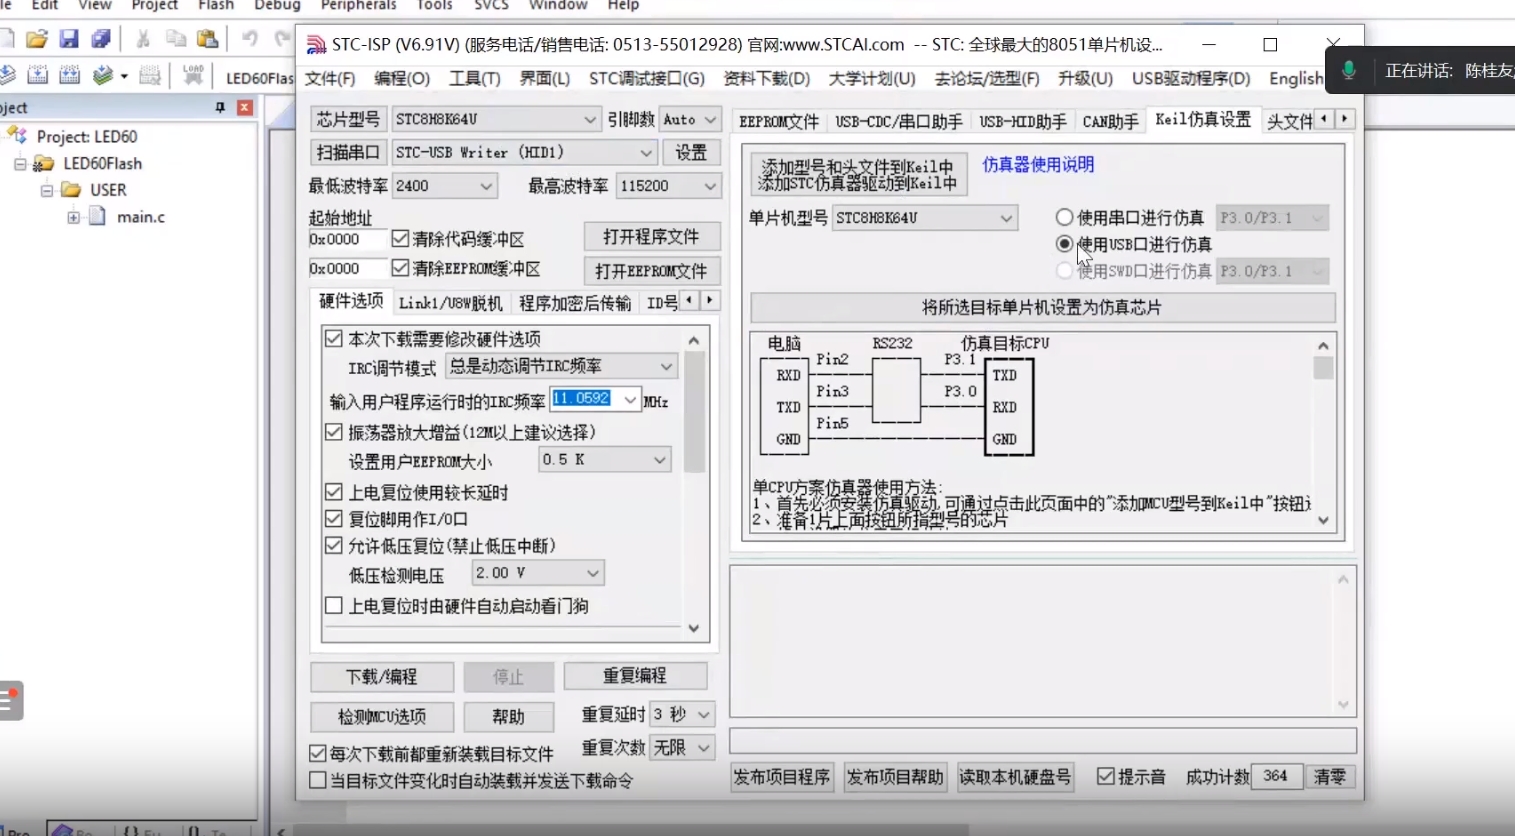
Task: Click 将所选目标单片机设置为仿真芯片 button
Action: (x=1042, y=307)
